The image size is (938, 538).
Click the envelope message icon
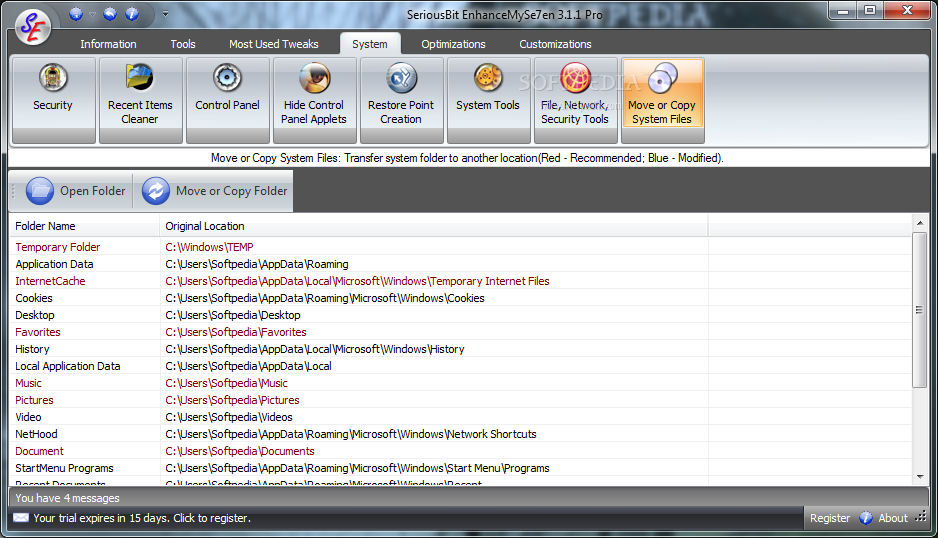(x=21, y=518)
